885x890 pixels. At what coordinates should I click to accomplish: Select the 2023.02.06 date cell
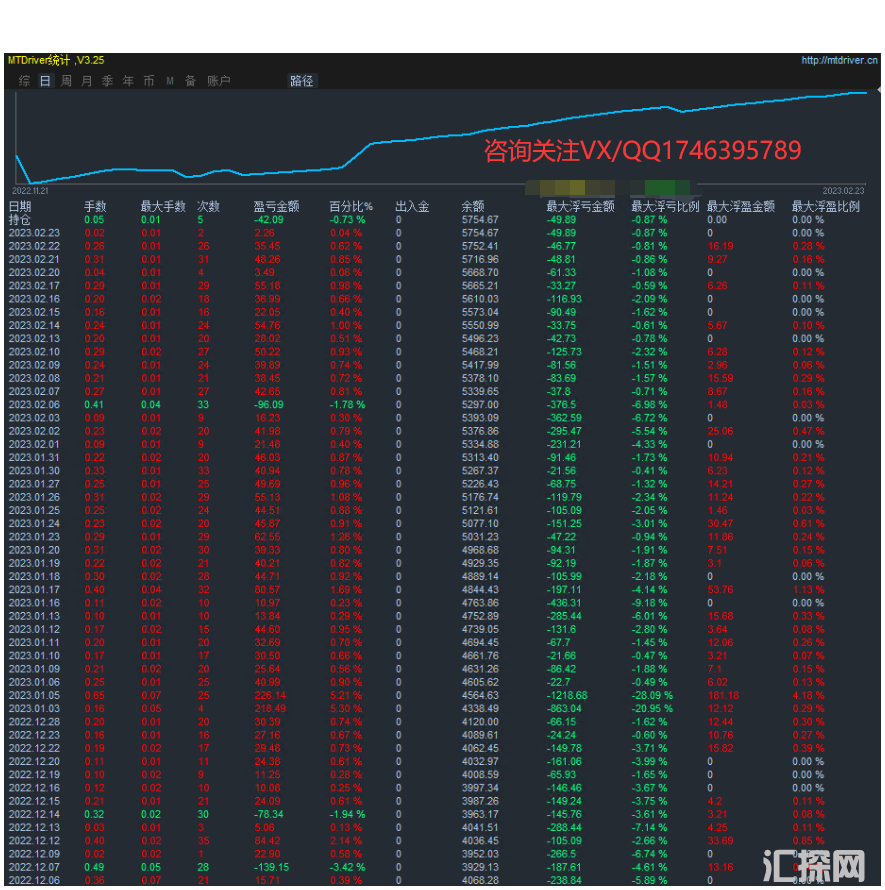point(34,405)
